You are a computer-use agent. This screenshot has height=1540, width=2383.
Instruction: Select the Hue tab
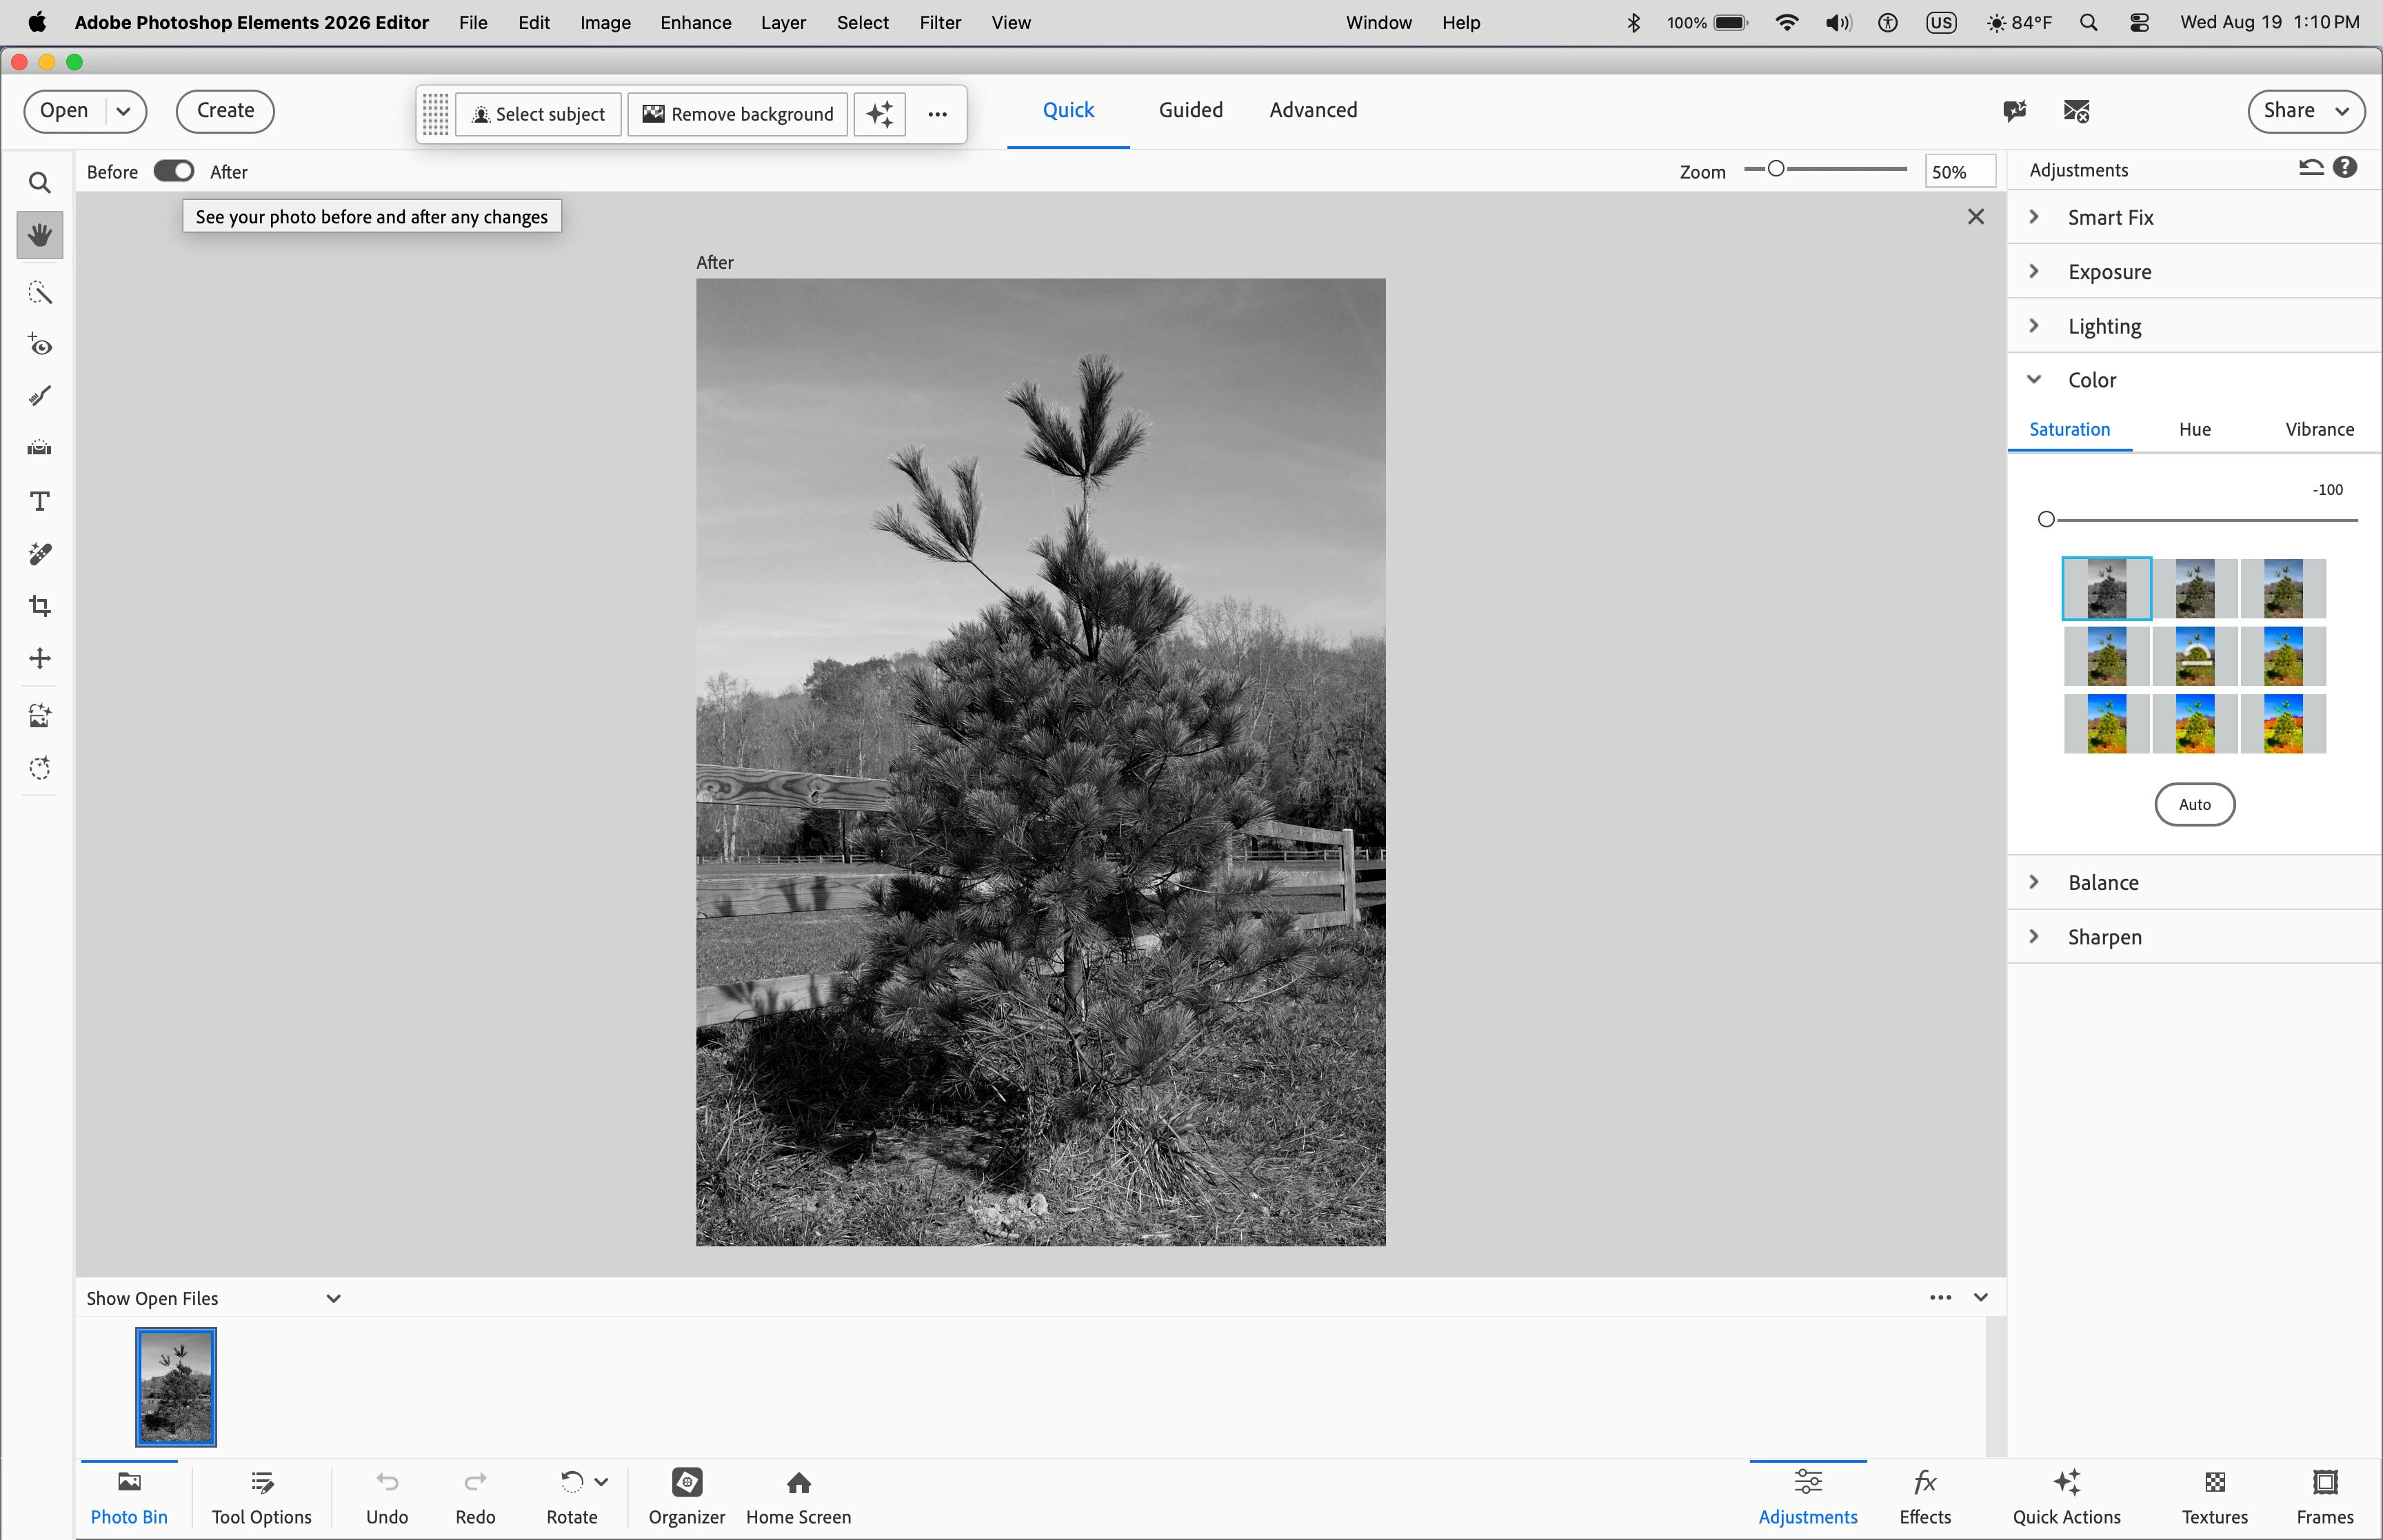(2195, 429)
